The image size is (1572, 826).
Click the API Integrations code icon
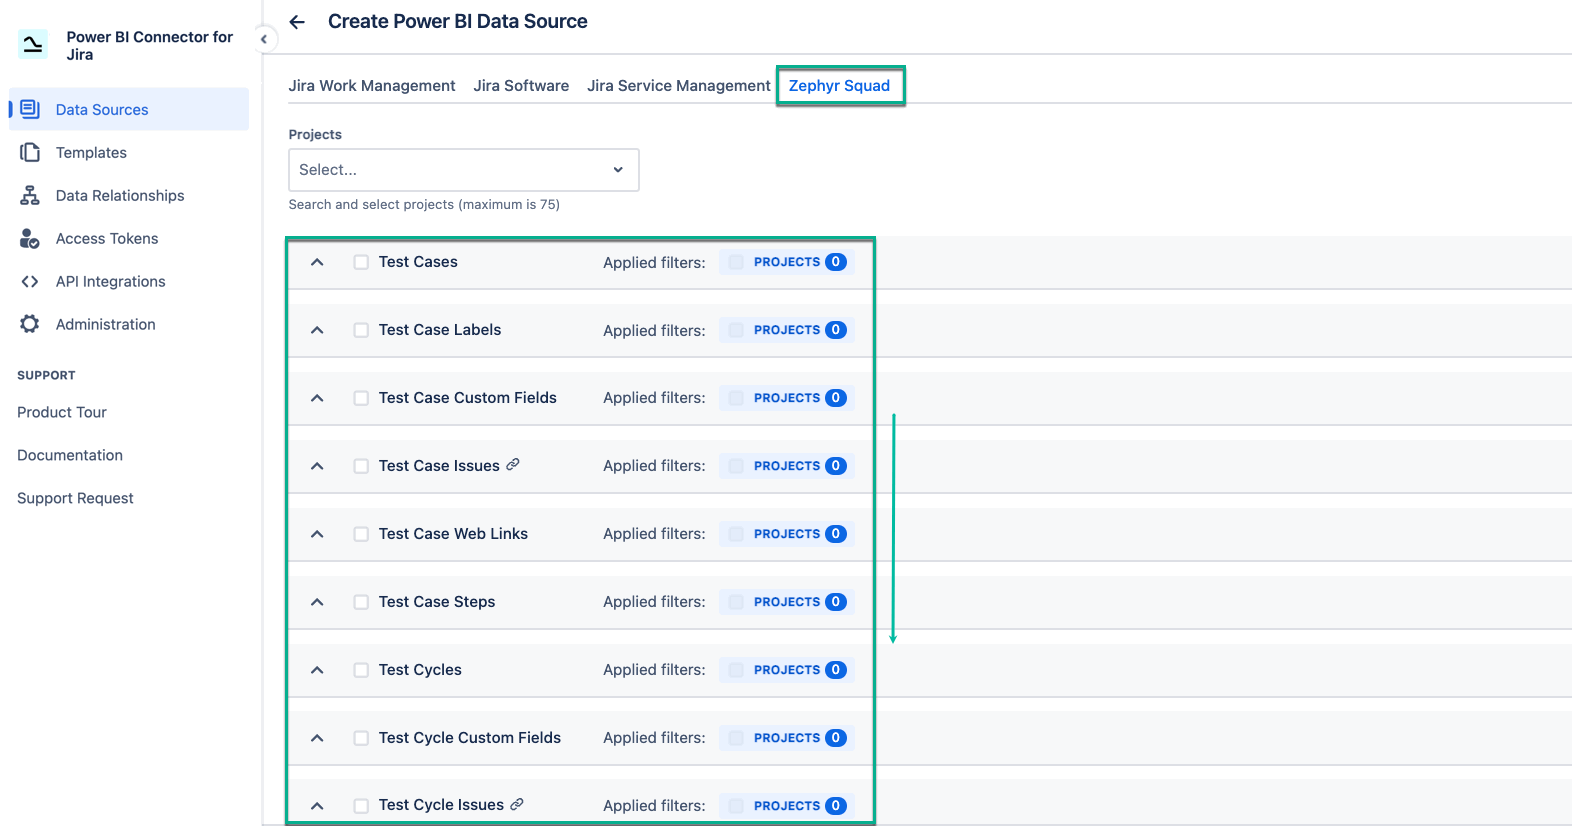point(30,281)
